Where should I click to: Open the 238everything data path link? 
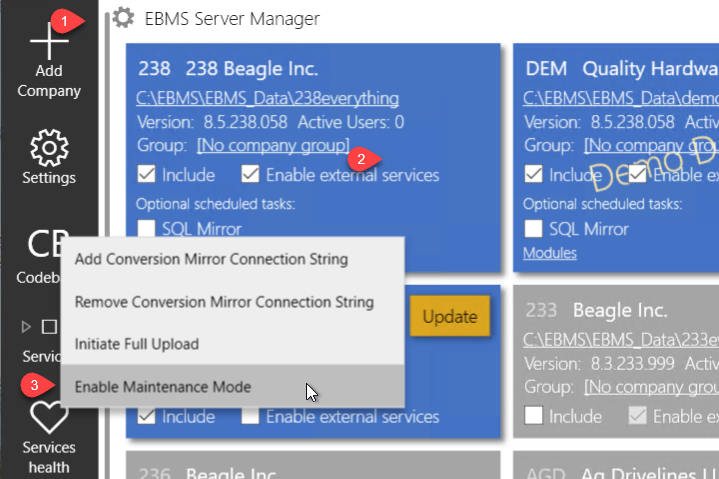[268, 98]
